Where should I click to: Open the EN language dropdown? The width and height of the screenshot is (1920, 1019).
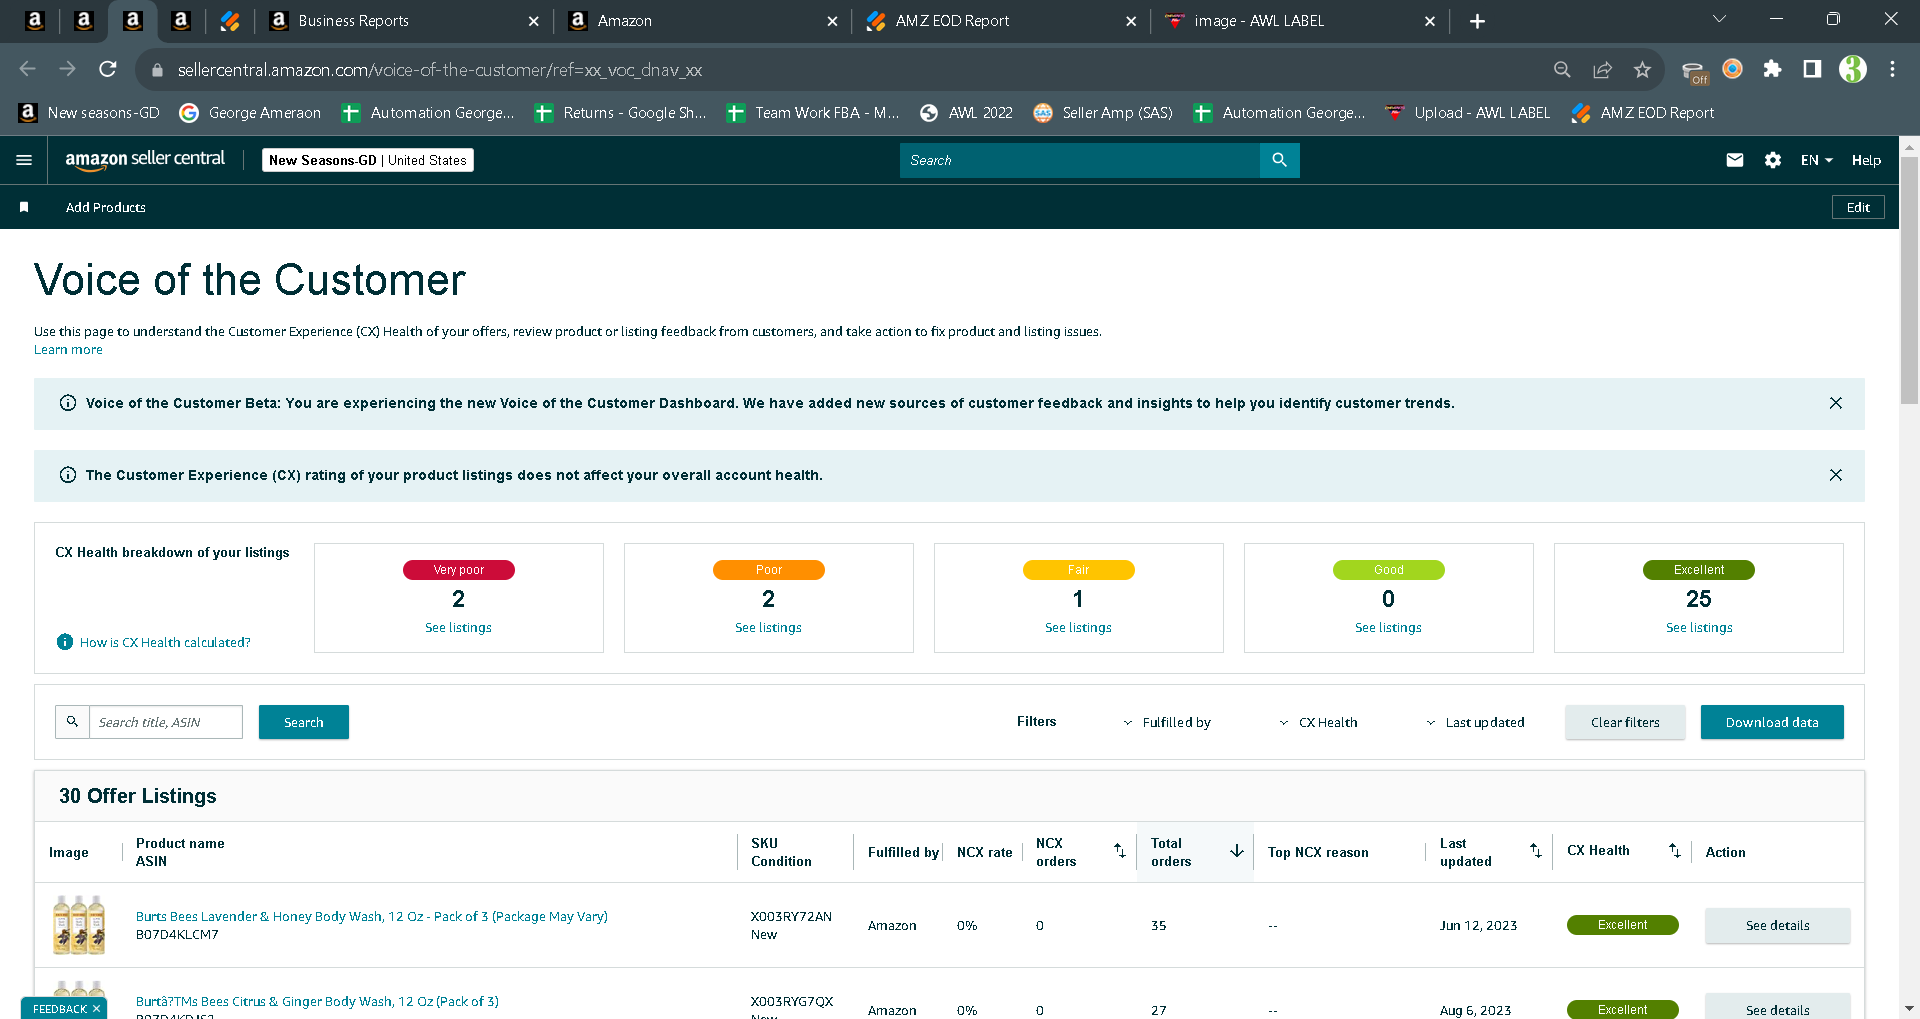(1816, 160)
